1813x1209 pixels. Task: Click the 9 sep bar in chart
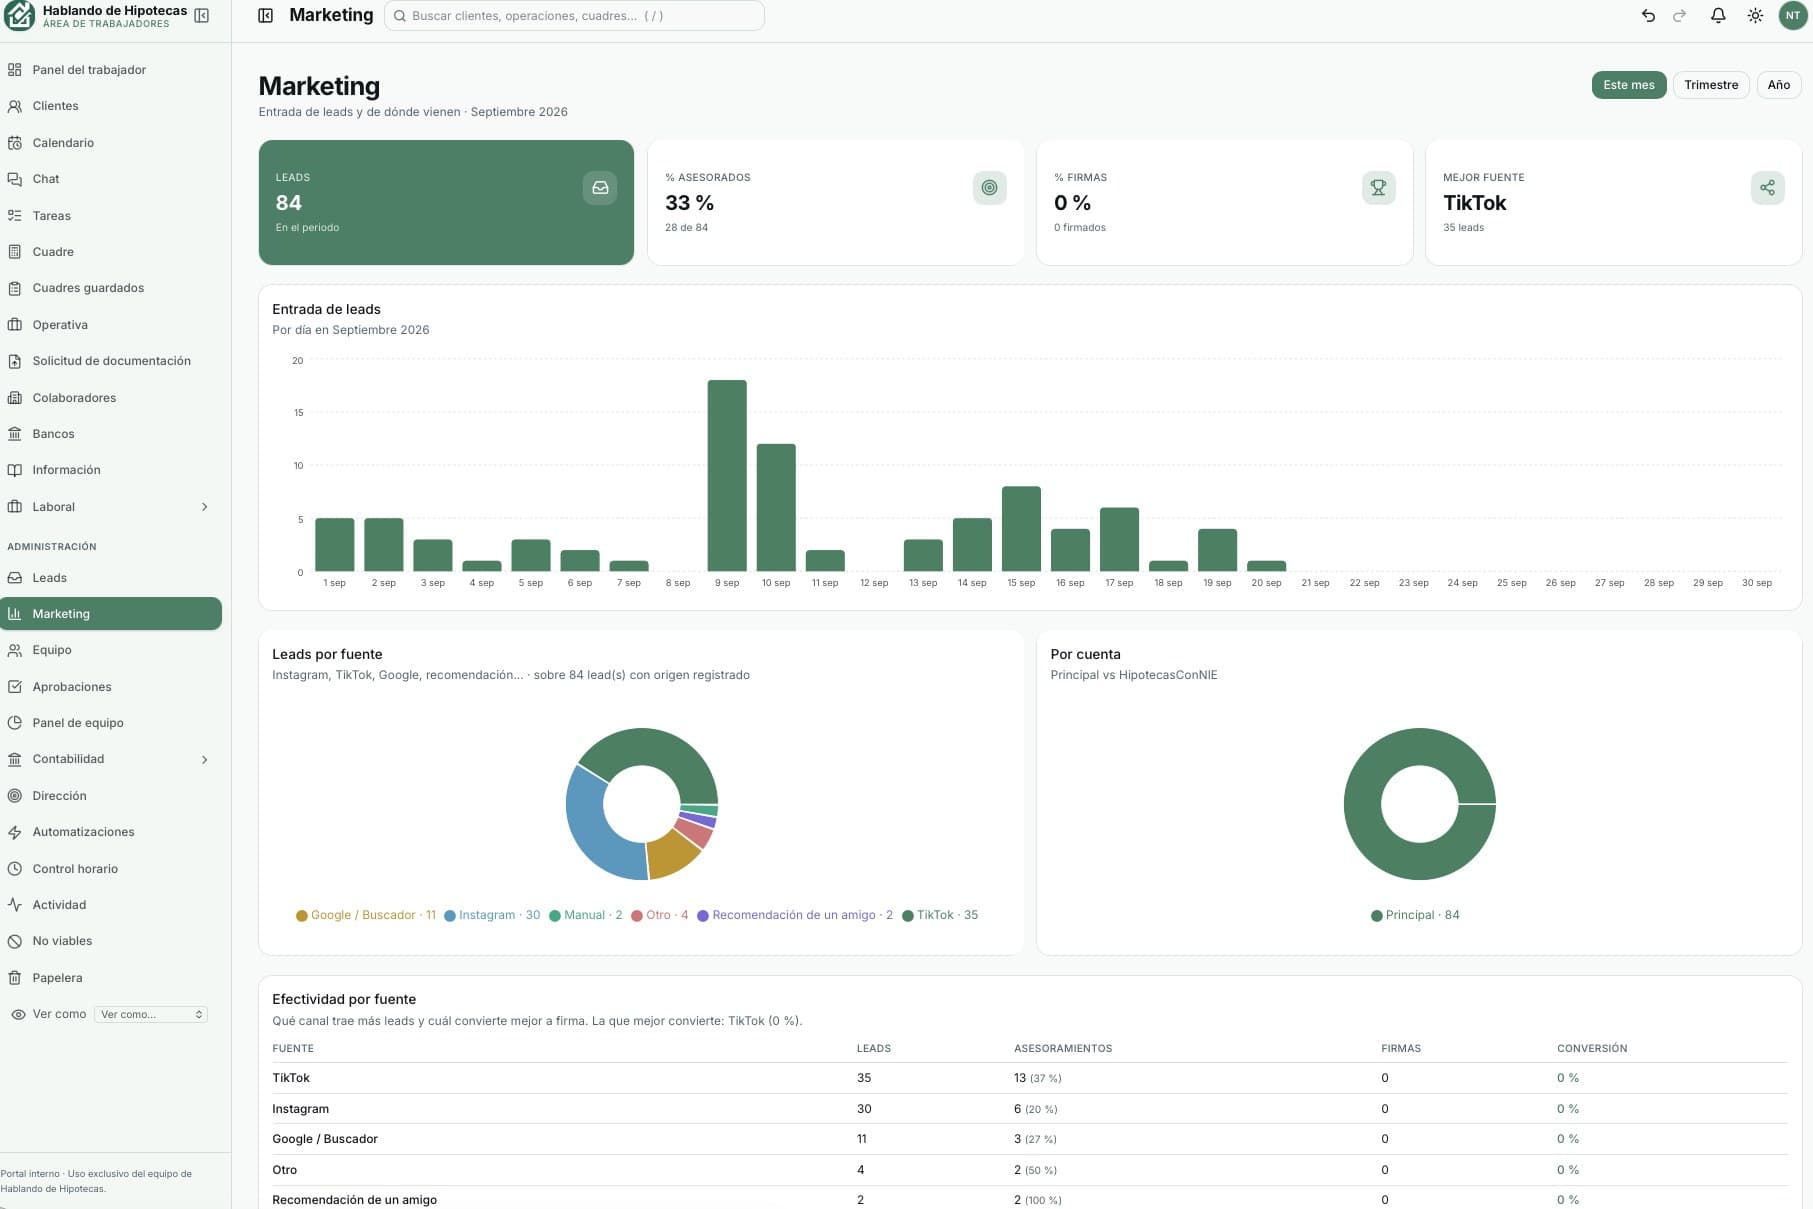727,476
